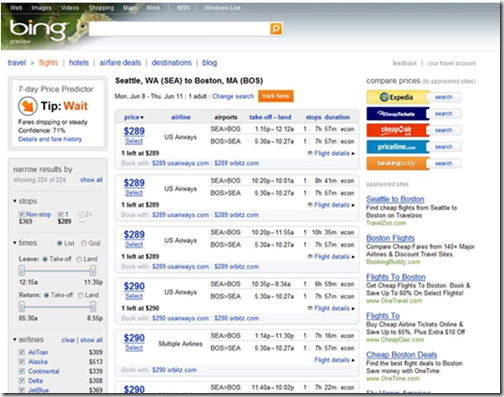Select the Grid radio button under times
The image size is (504, 397).
pos(84,243)
